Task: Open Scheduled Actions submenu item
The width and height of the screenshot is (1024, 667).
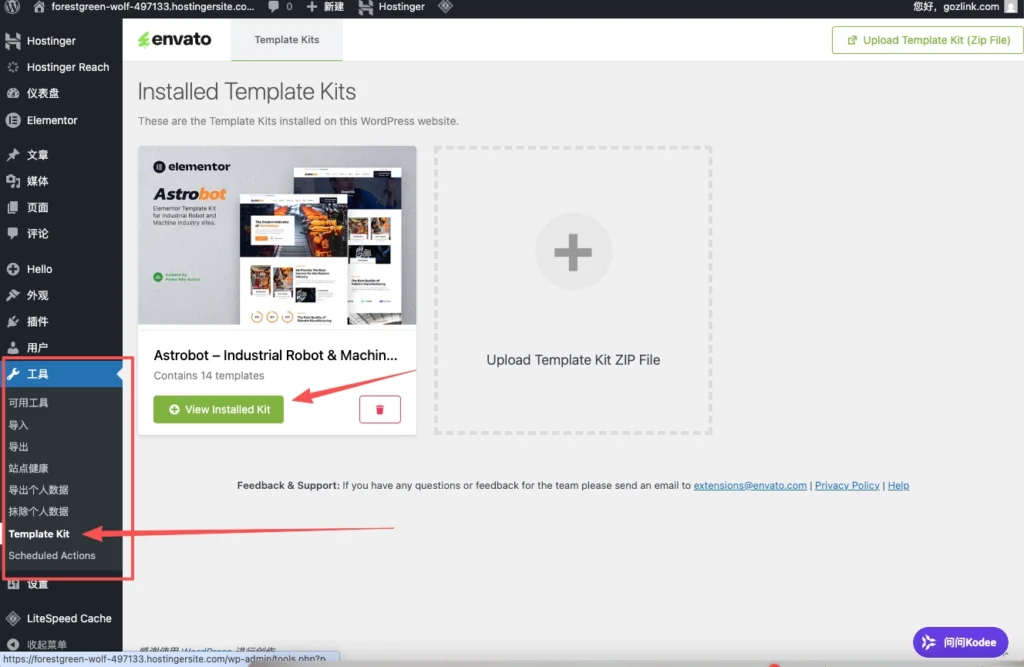Action: tap(52, 555)
